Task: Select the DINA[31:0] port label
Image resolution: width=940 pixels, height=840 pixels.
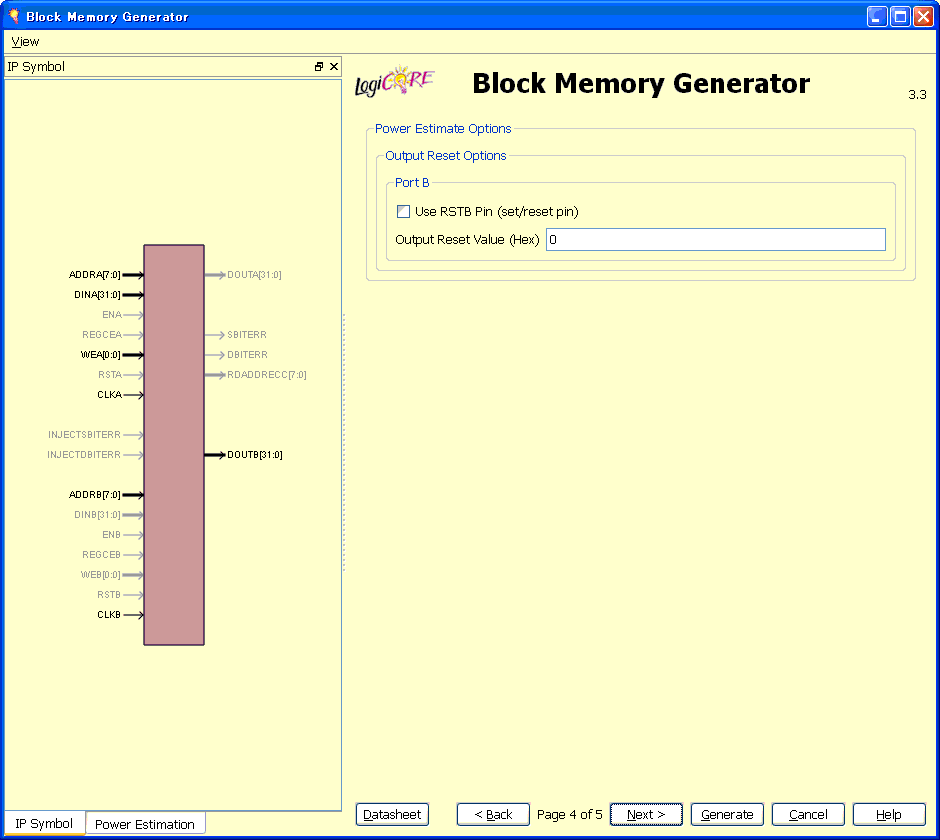Action: coord(97,294)
